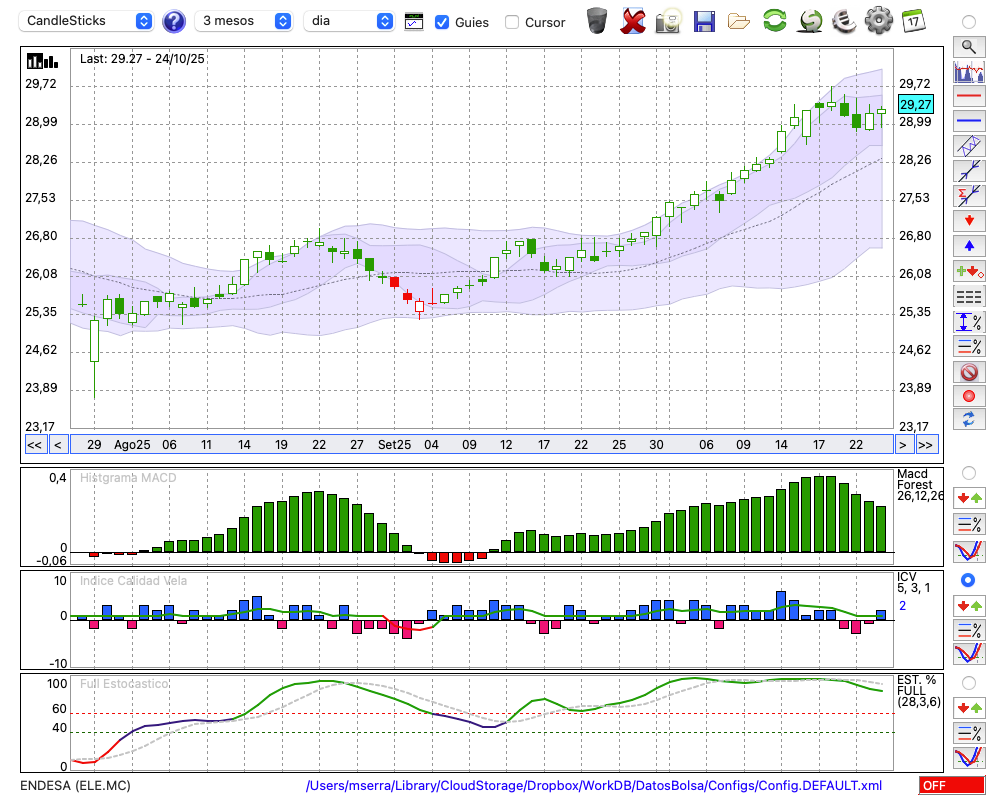
Task: Click the blue question mark help icon
Action: click(x=174, y=21)
